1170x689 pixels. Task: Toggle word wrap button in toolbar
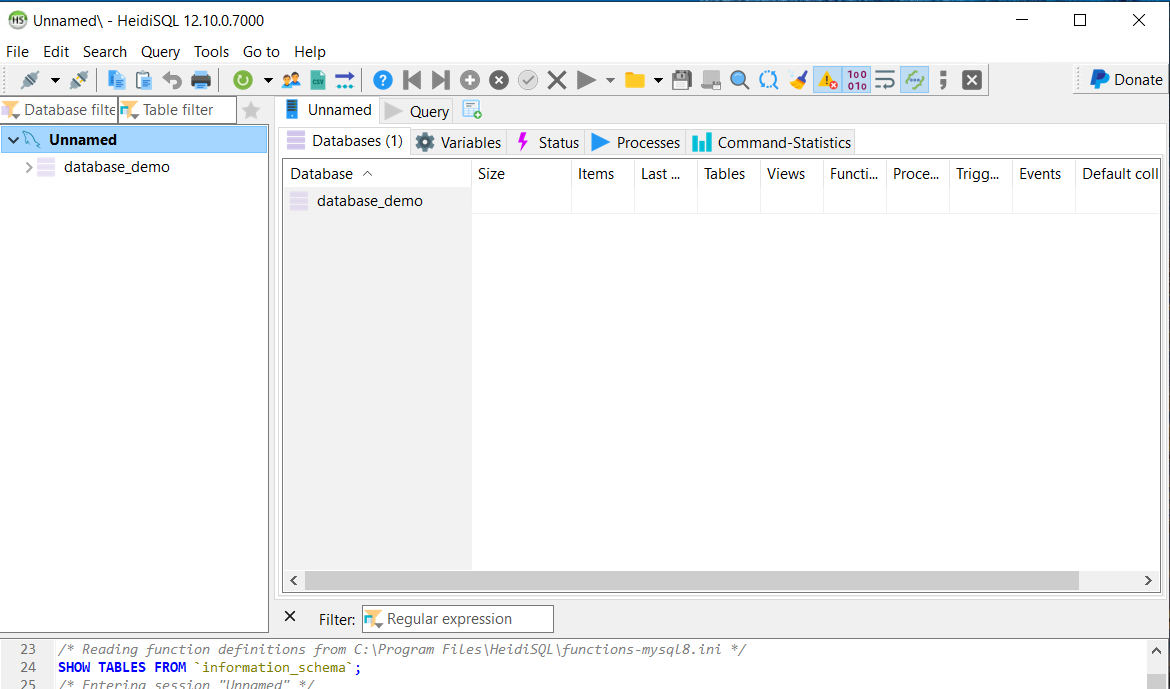pos(885,80)
